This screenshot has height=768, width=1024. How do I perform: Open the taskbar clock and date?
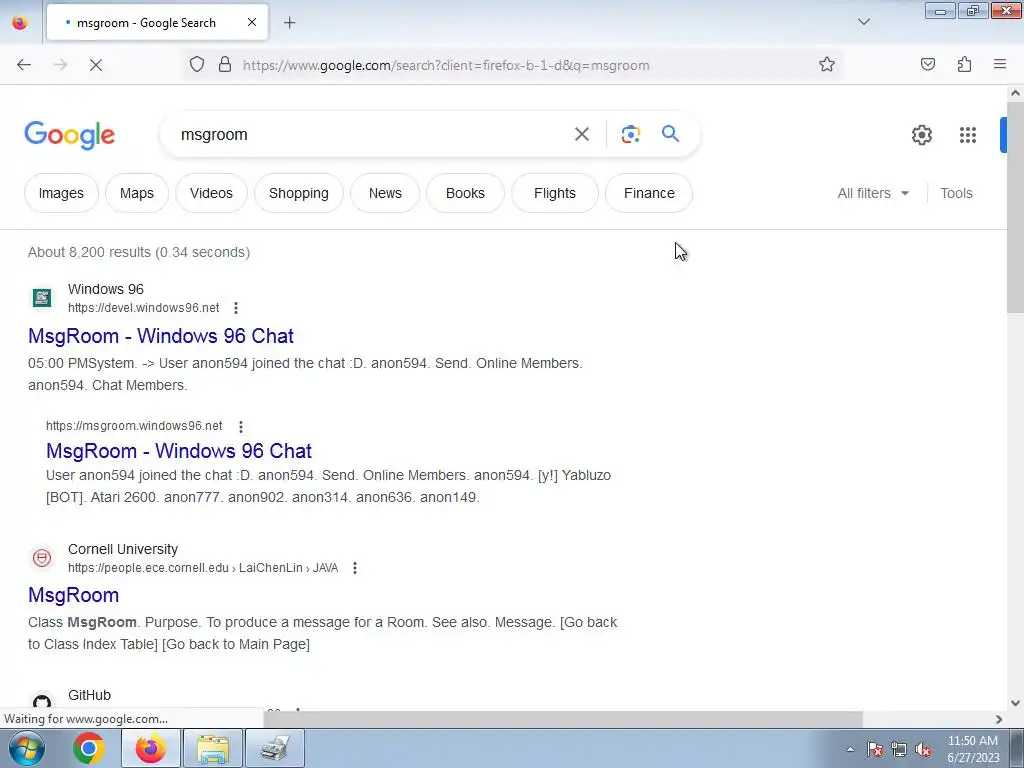(972, 749)
